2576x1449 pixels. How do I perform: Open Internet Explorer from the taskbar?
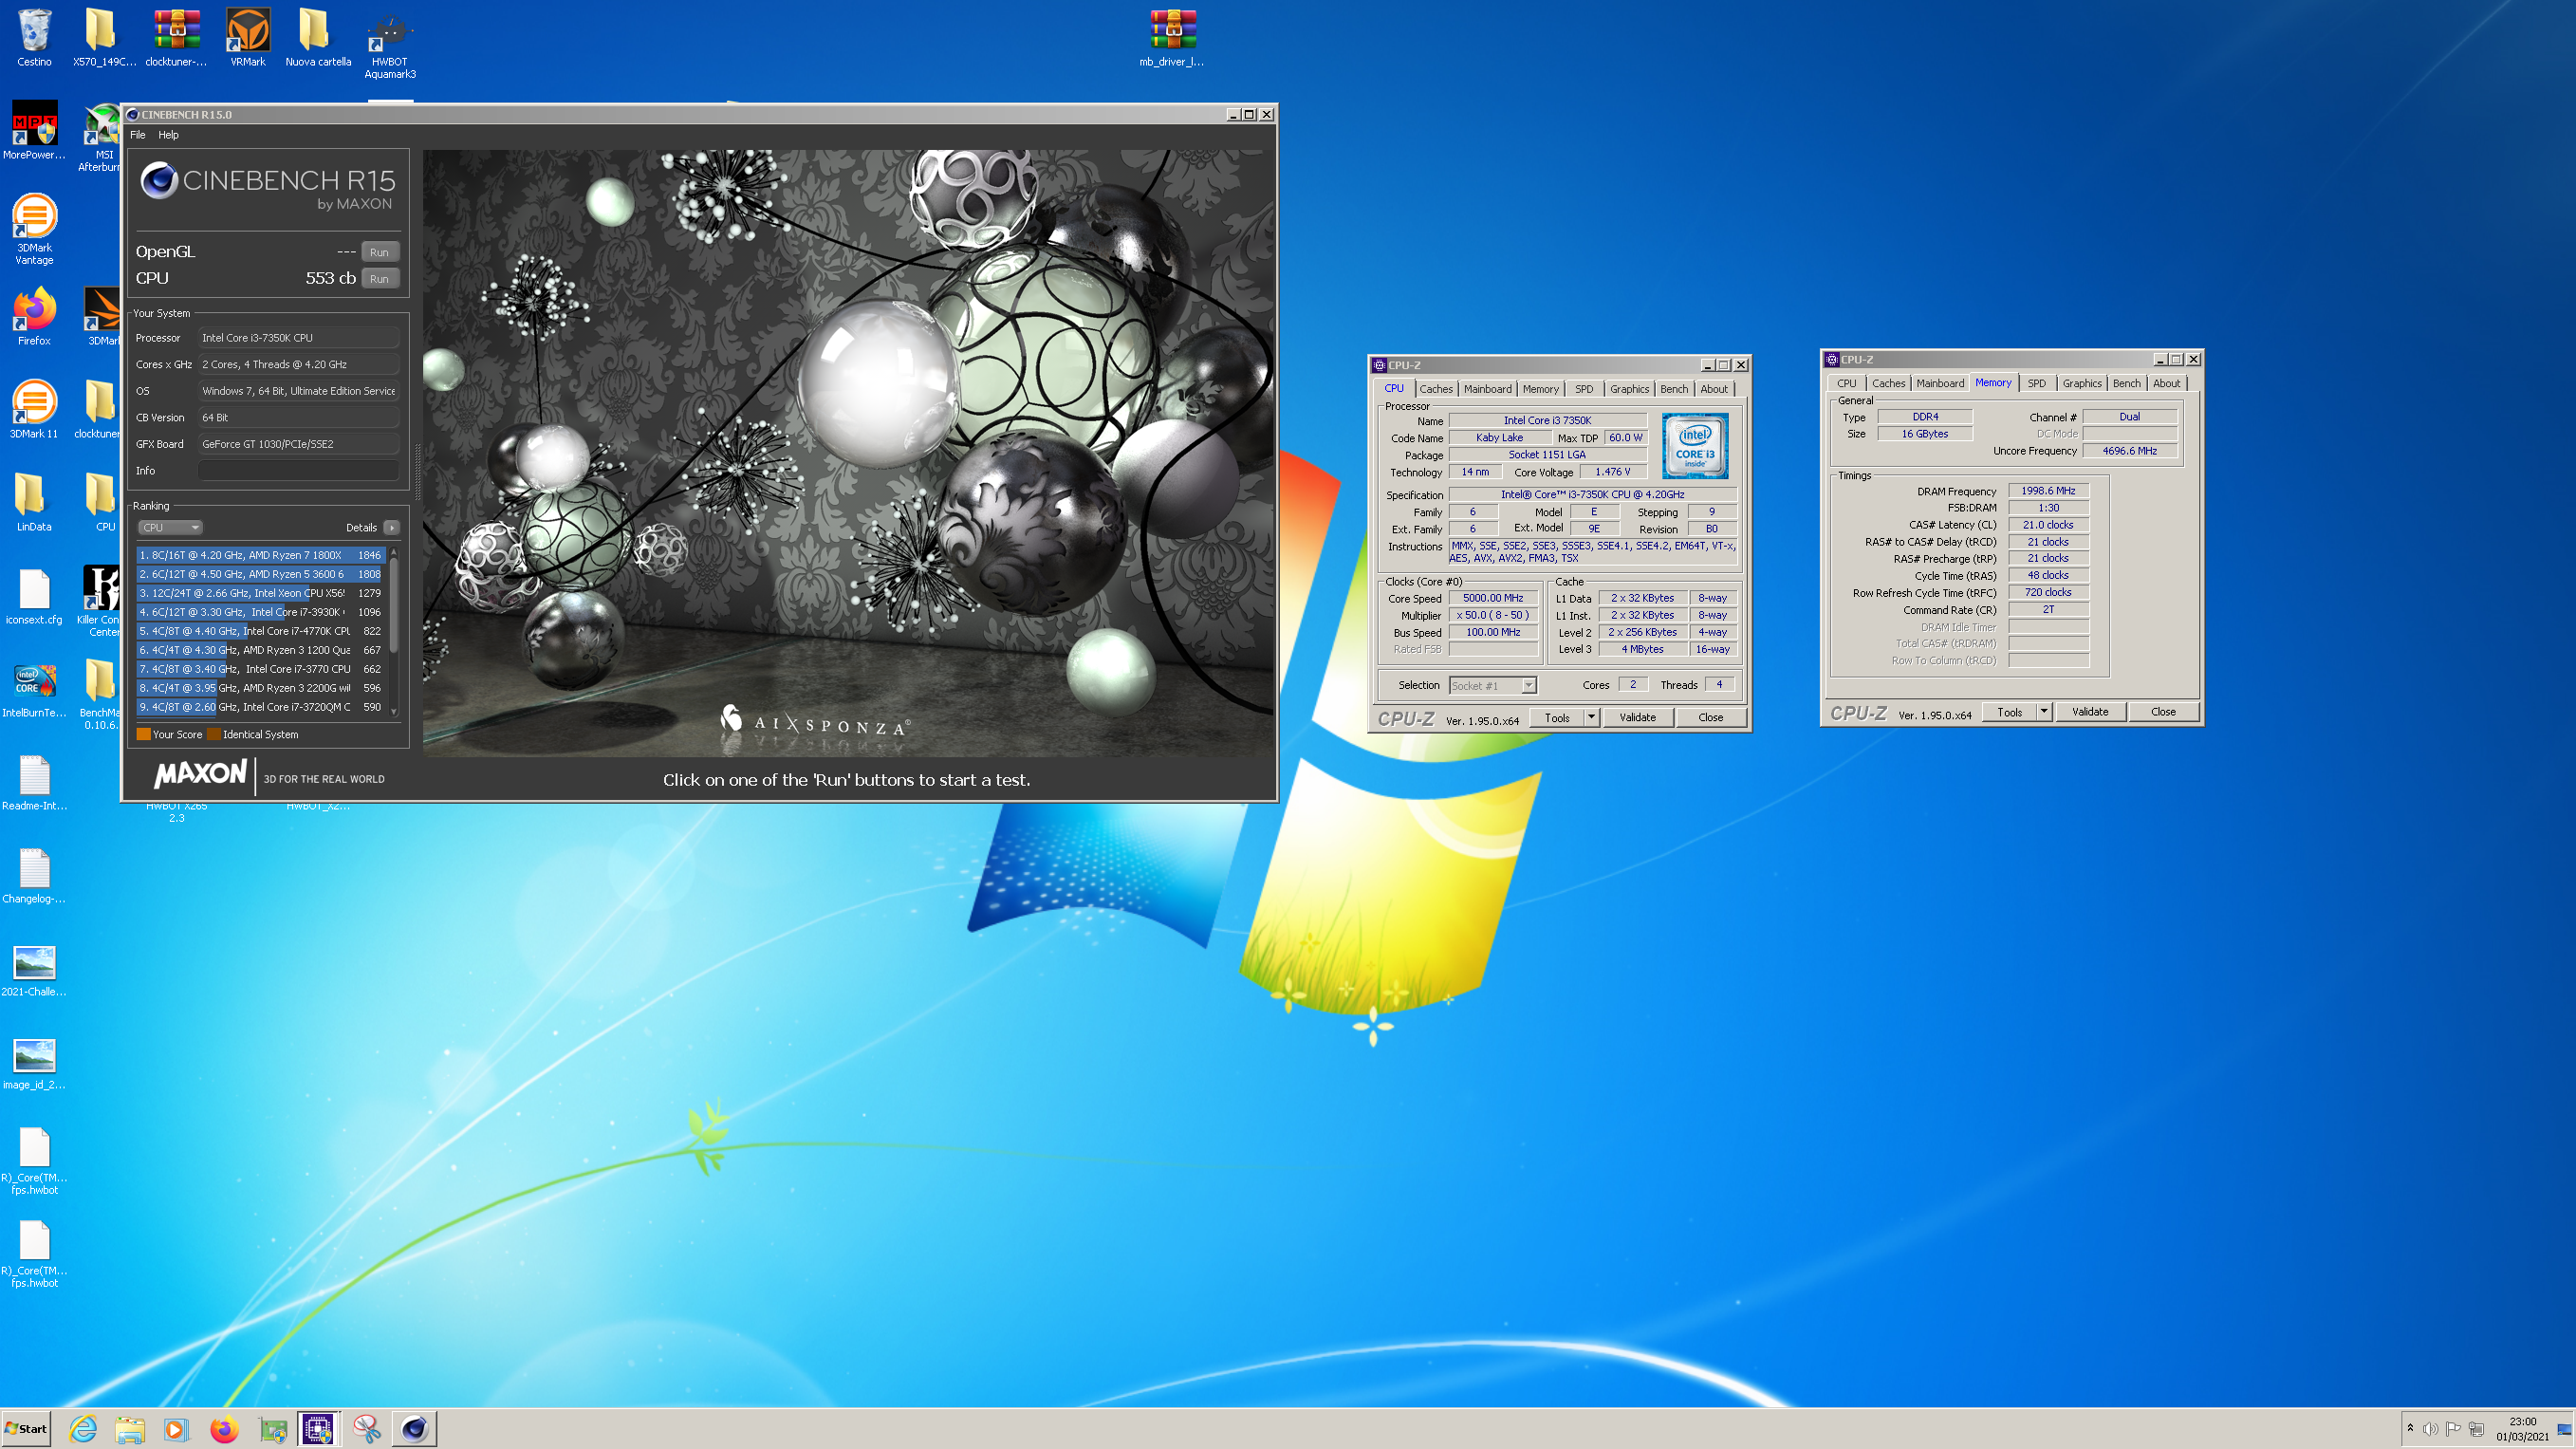(x=84, y=1429)
